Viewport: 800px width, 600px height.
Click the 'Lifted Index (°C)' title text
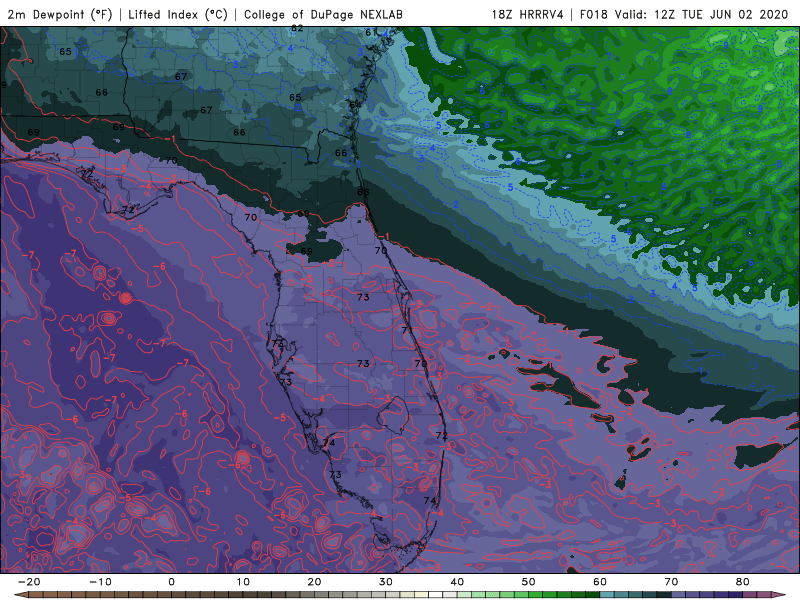click(178, 14)
